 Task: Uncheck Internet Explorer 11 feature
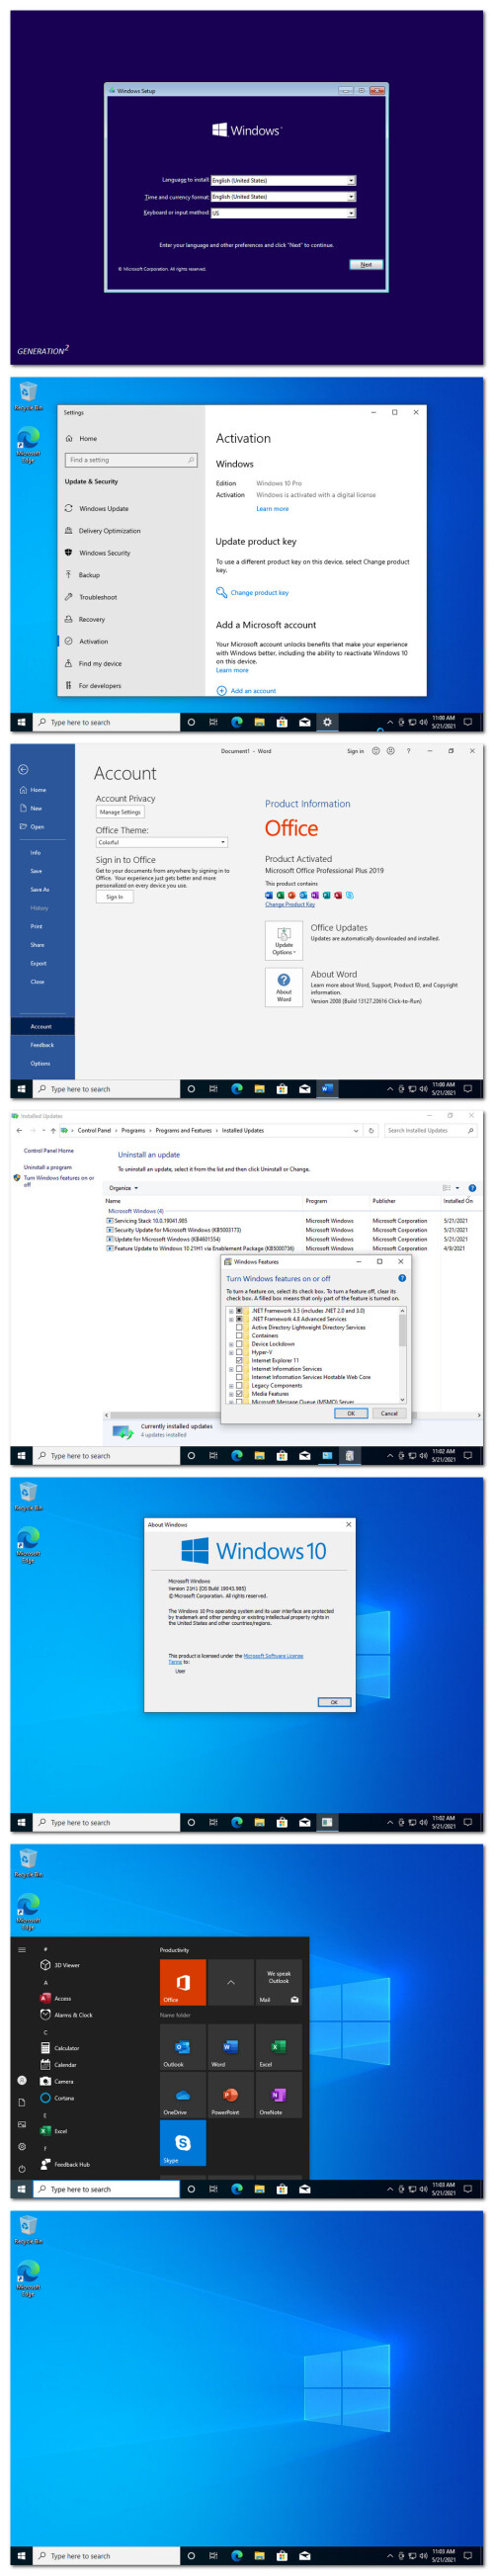[x=239, y=1361]
